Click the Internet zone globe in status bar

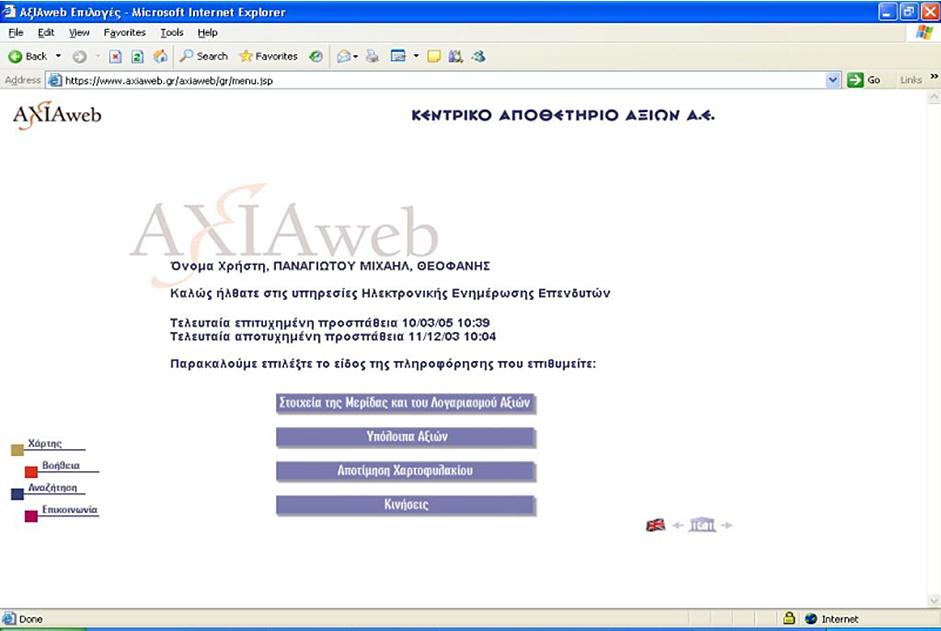coord(811,618)
